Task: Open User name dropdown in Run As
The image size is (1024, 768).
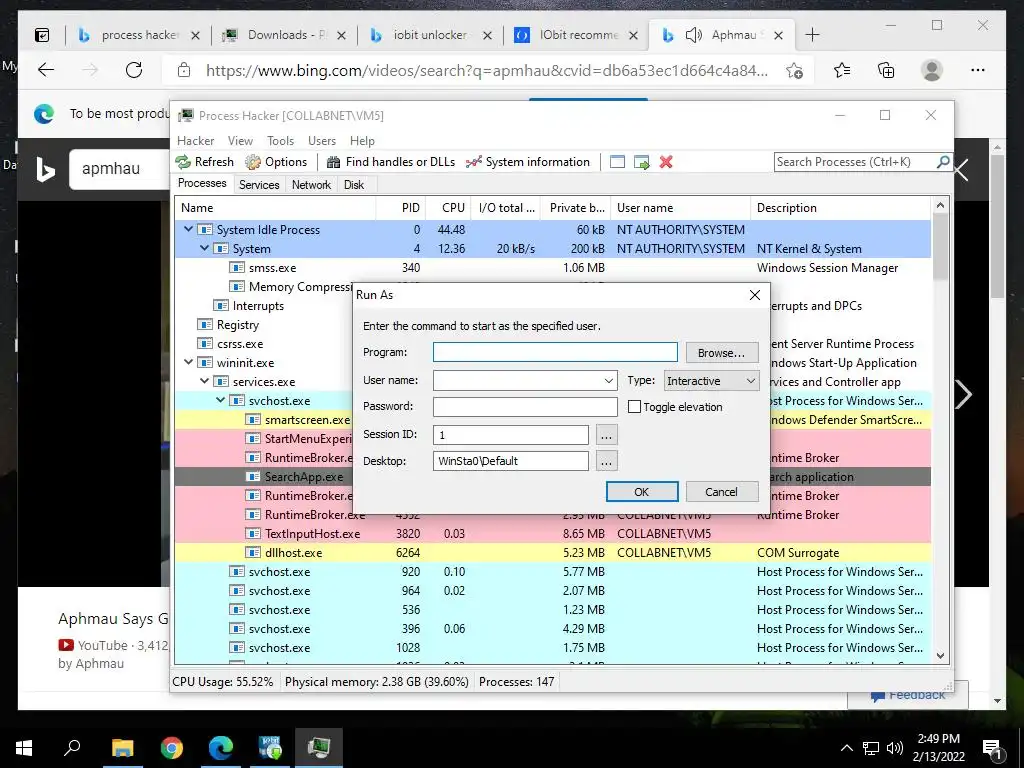Action: [608, 381]
